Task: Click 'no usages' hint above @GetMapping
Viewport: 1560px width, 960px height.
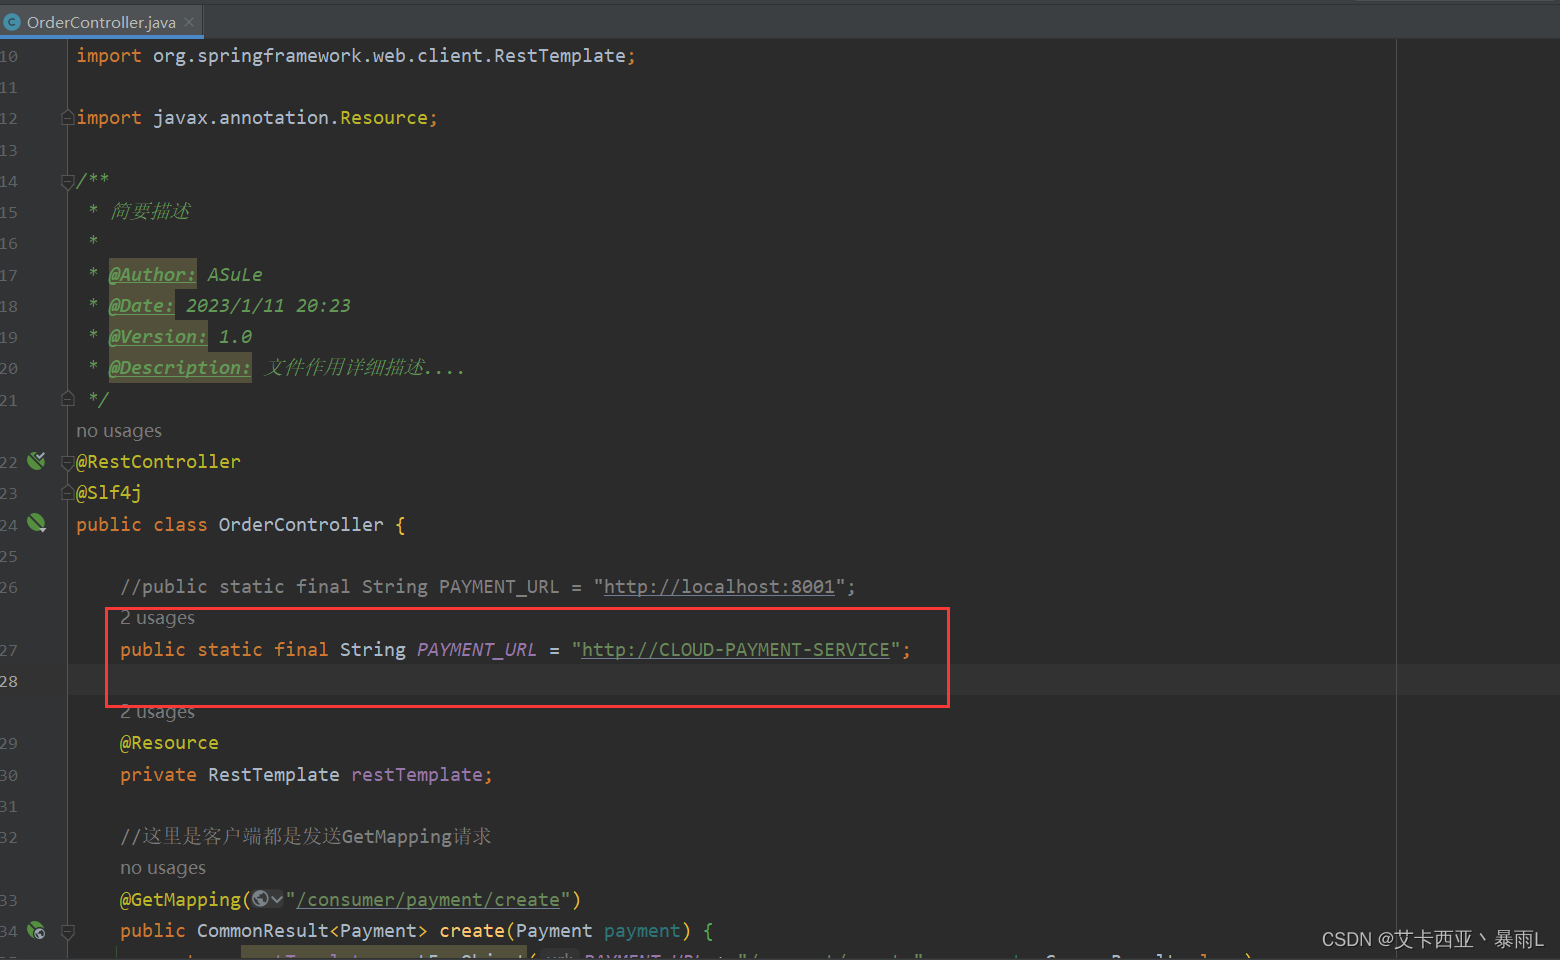Action: 163,868
